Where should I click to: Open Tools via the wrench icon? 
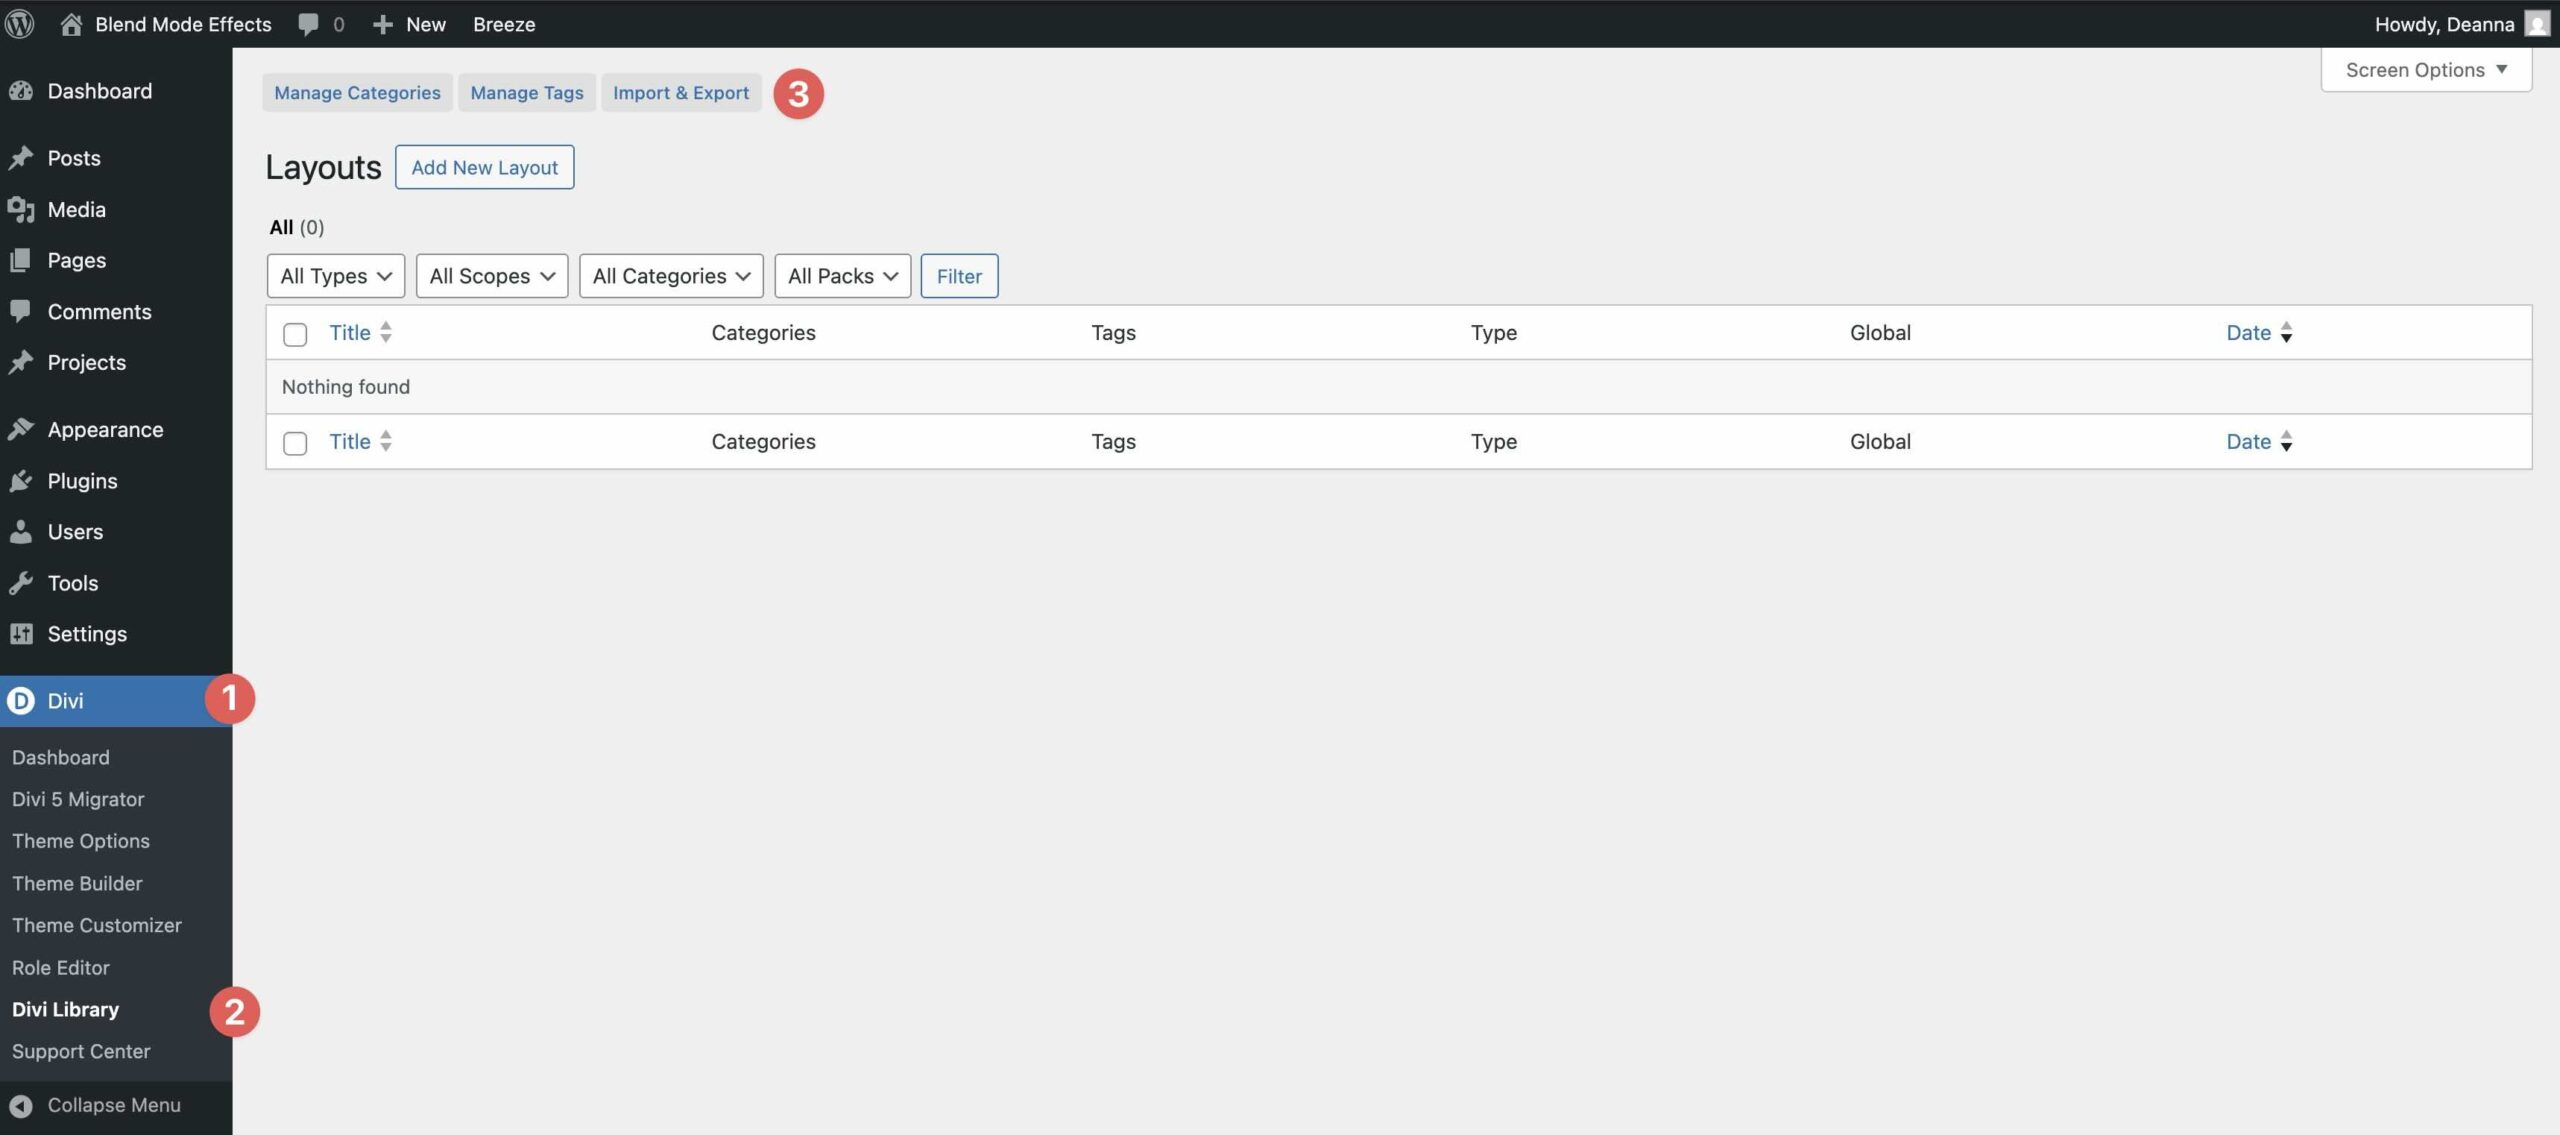coord(23,582)
